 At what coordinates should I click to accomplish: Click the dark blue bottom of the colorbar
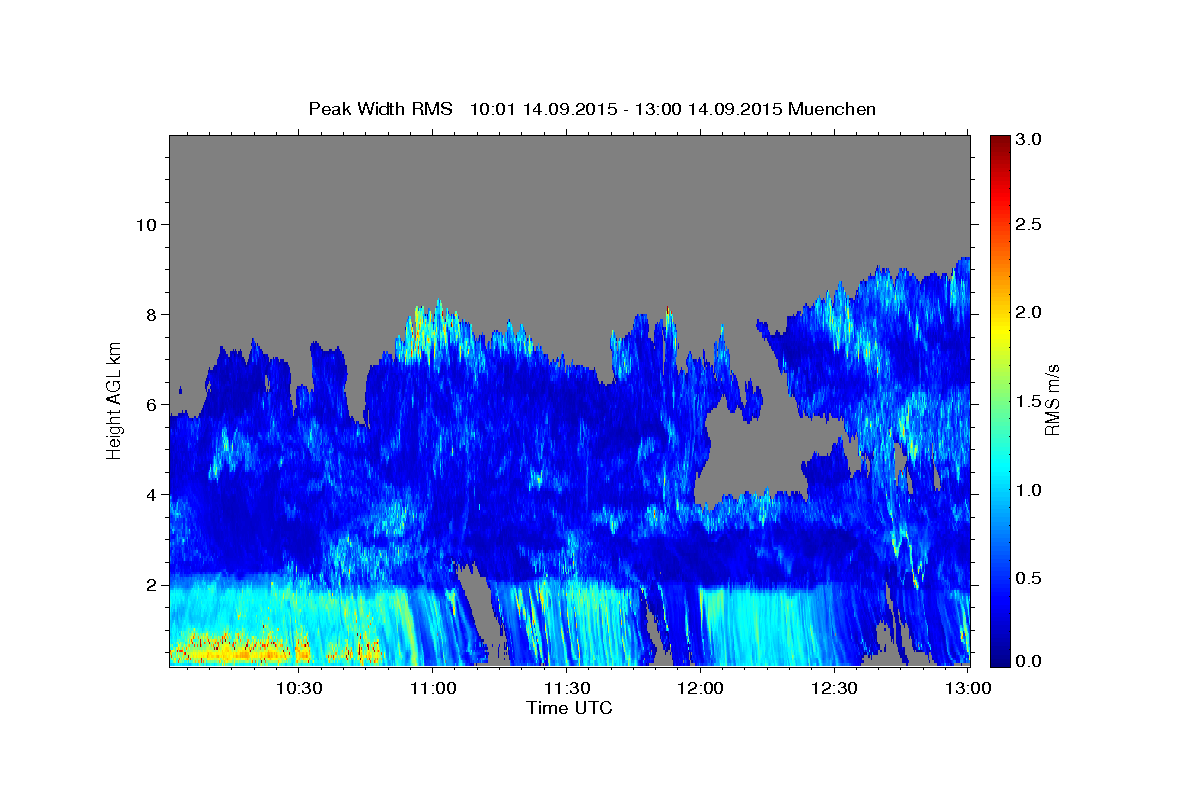[x=999, y=658]
